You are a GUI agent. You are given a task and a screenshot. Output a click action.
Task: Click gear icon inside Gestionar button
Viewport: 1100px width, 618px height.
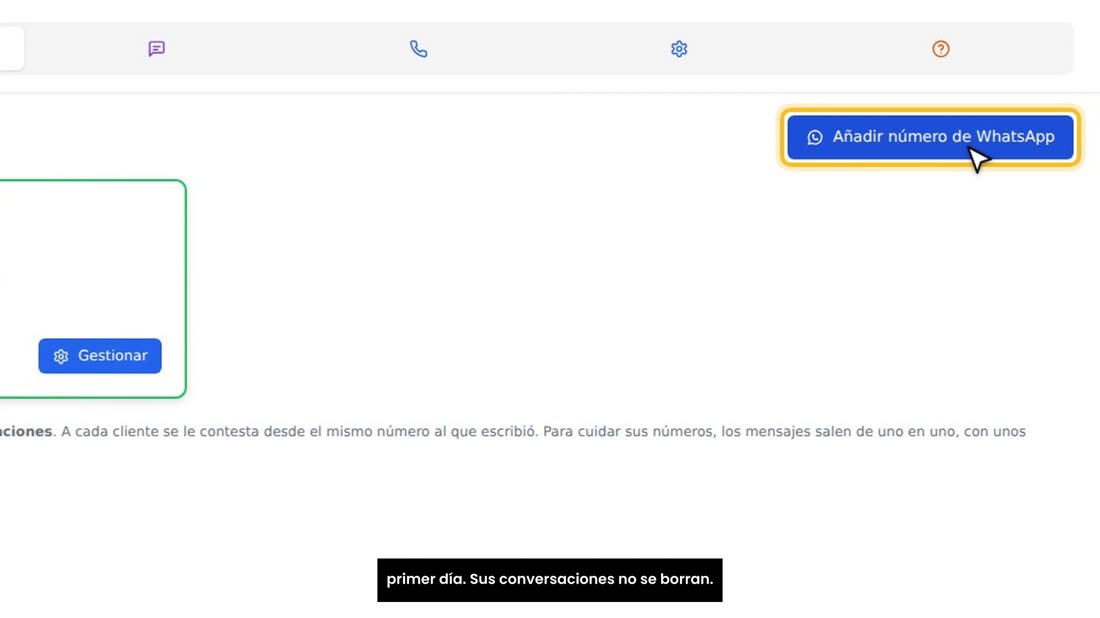coord(61,356)
